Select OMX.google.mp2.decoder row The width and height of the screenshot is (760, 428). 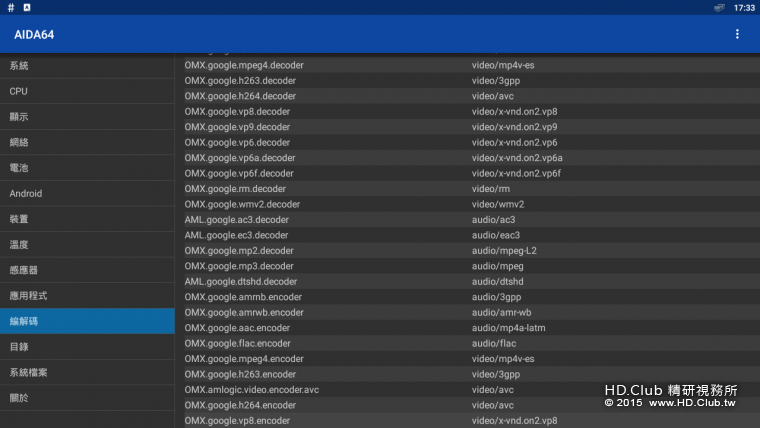click(472, 251)
